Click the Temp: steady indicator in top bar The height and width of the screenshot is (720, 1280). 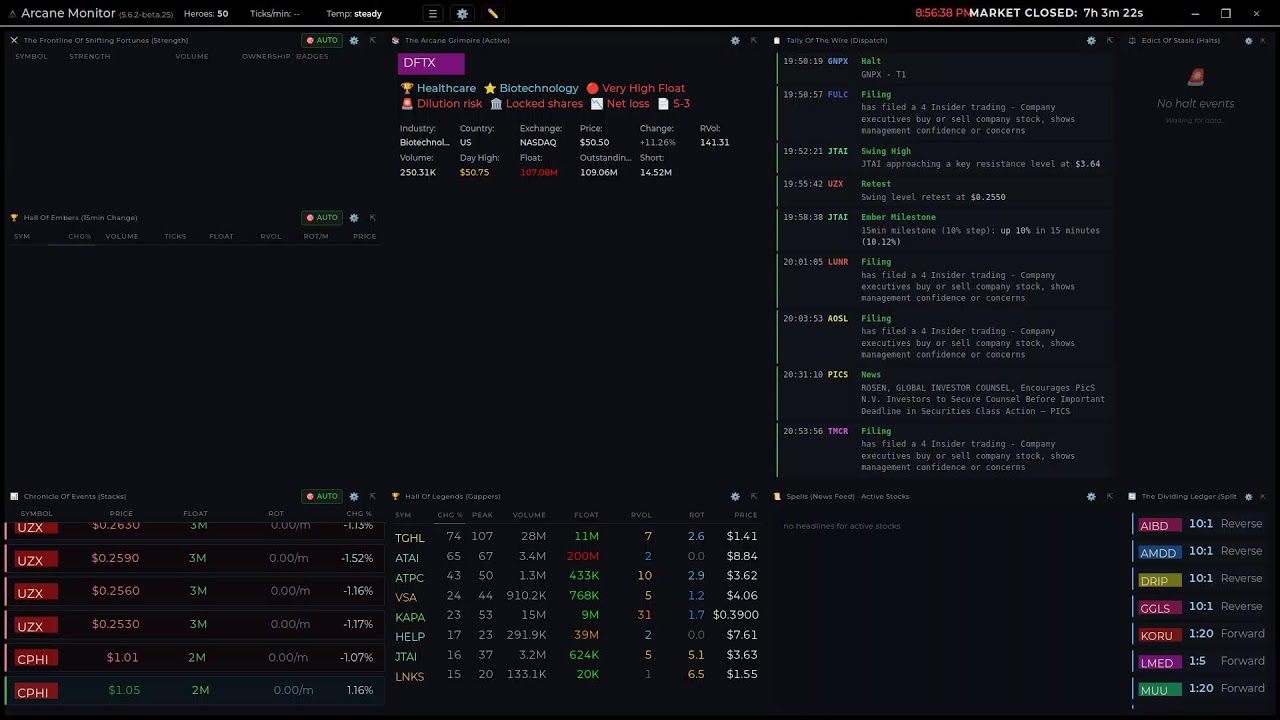click(x=353, y=14)
